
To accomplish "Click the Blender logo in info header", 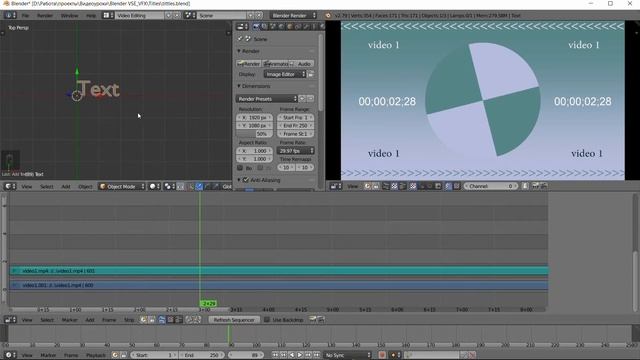I will pyautogui.click(x=328, y=16).
